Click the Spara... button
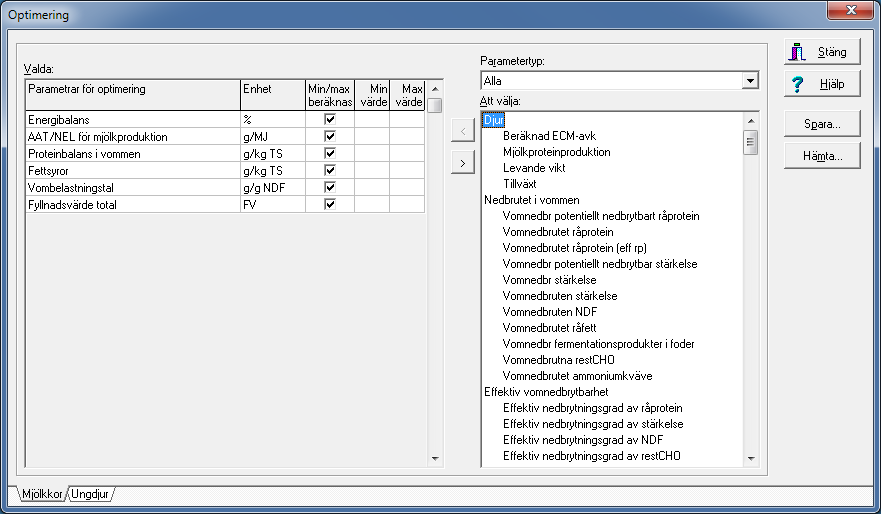Image resolution: width=881 pixels, height=514 pixels. (822, 124)
